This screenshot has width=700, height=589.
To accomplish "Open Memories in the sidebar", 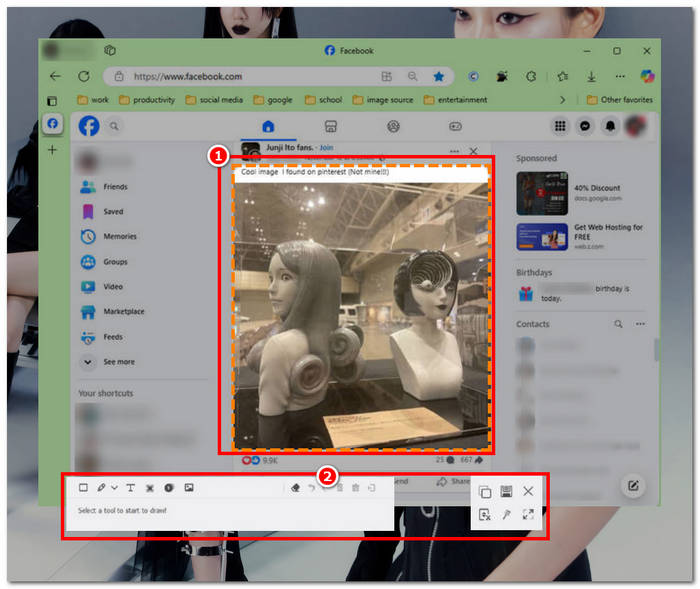I will (x=108, y=236).
